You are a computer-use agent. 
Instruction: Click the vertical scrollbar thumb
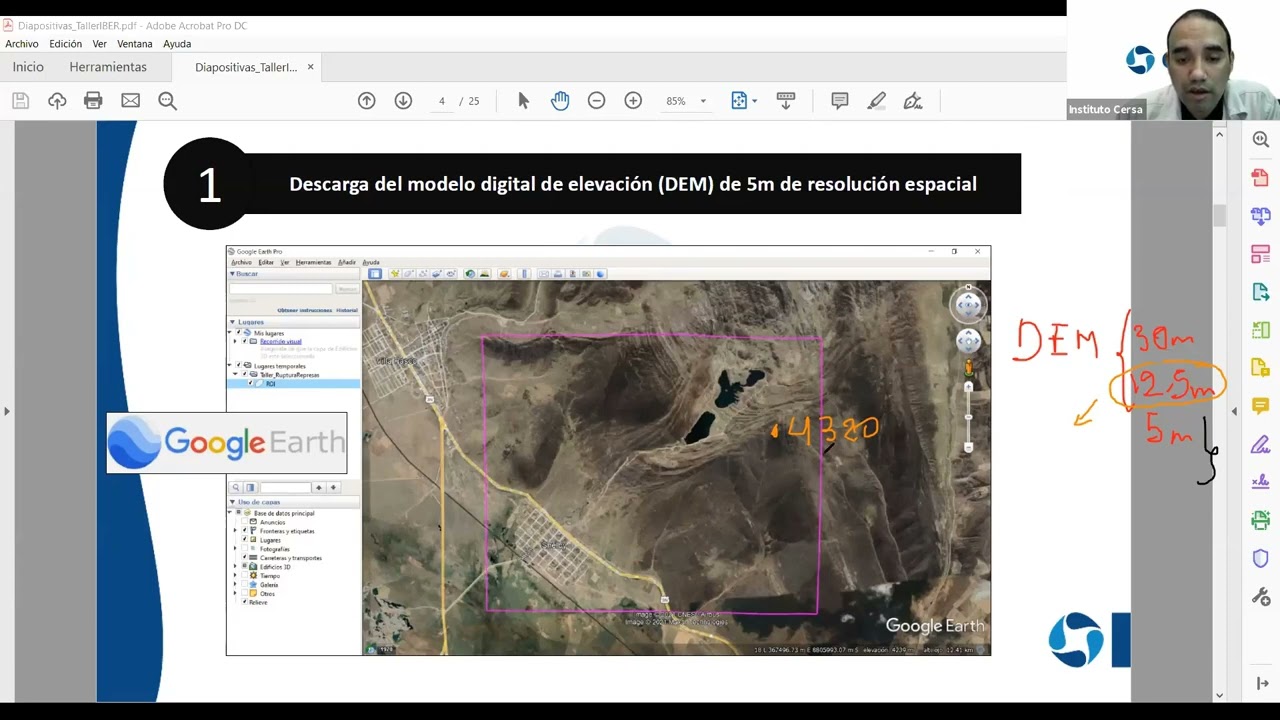(1219, 216)
